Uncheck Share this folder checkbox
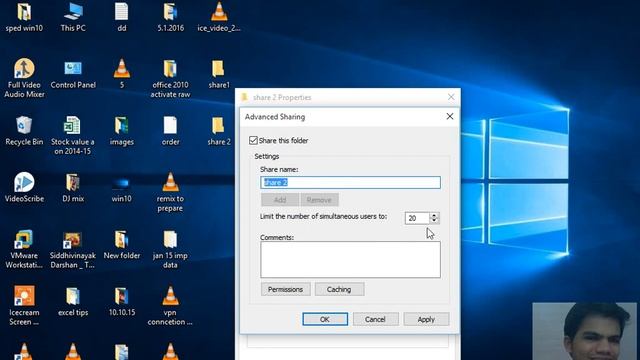This screenshot has width=640, height=360. coord(253,140)
